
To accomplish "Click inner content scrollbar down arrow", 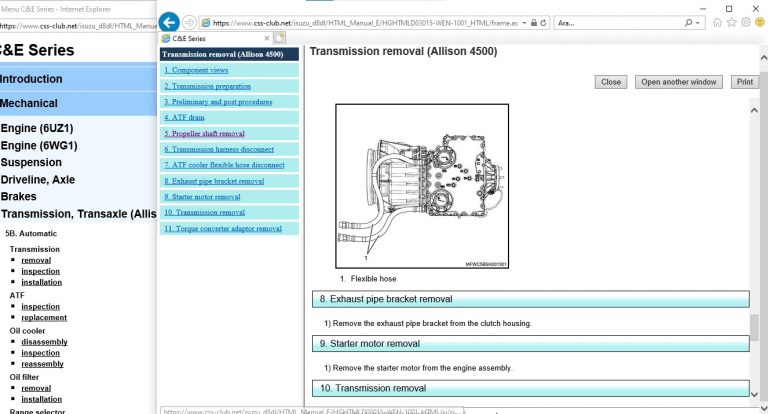I will 754,394.
